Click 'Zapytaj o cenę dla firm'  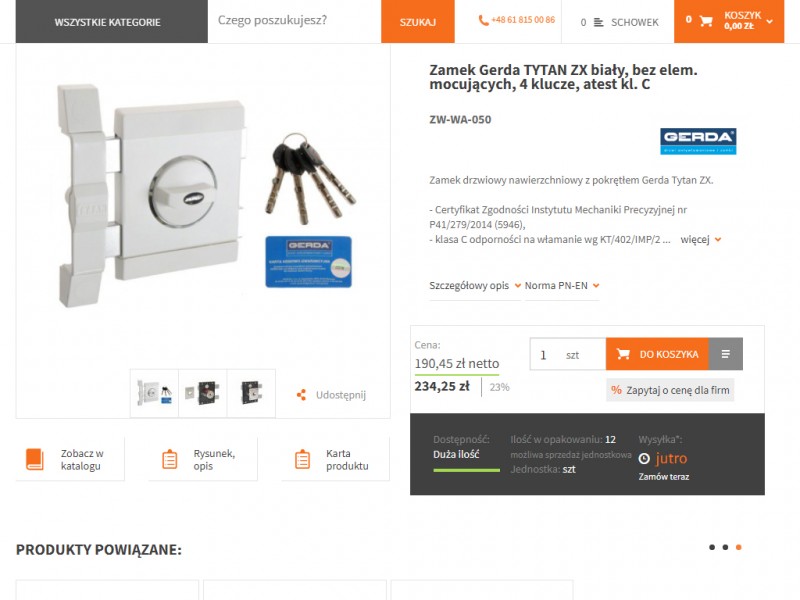[x=670, y=390]
